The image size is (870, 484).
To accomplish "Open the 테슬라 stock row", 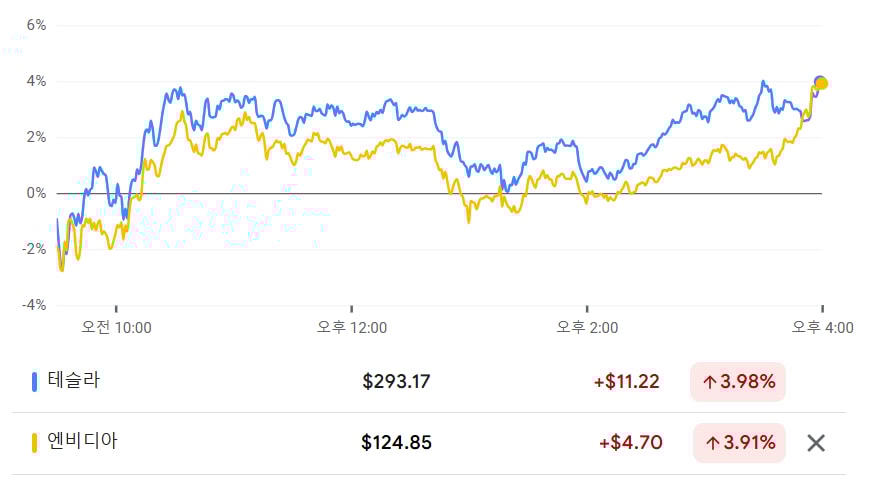I will [428, 382].
